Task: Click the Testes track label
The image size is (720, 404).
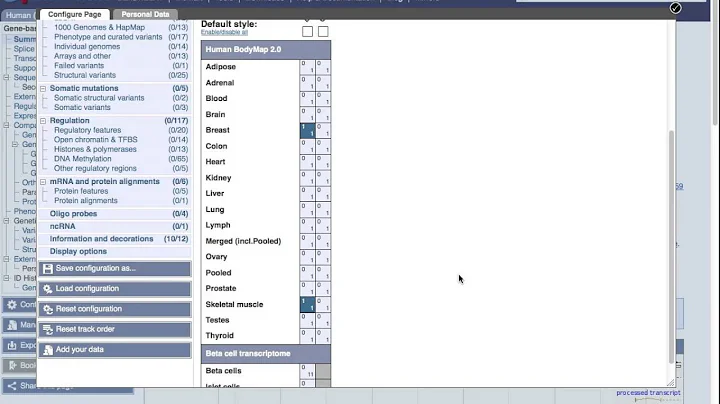Action: pos(217,320)
